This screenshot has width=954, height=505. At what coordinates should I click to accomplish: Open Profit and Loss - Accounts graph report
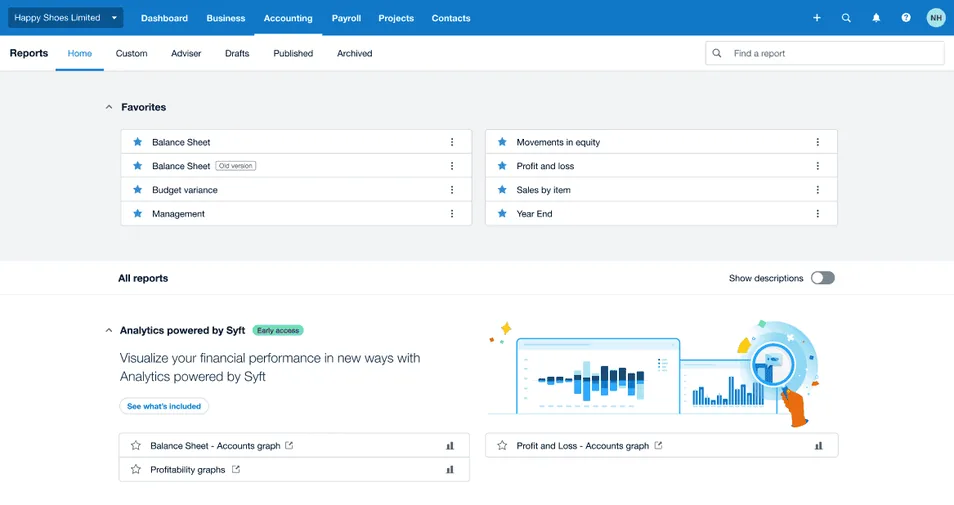(582, 445)
